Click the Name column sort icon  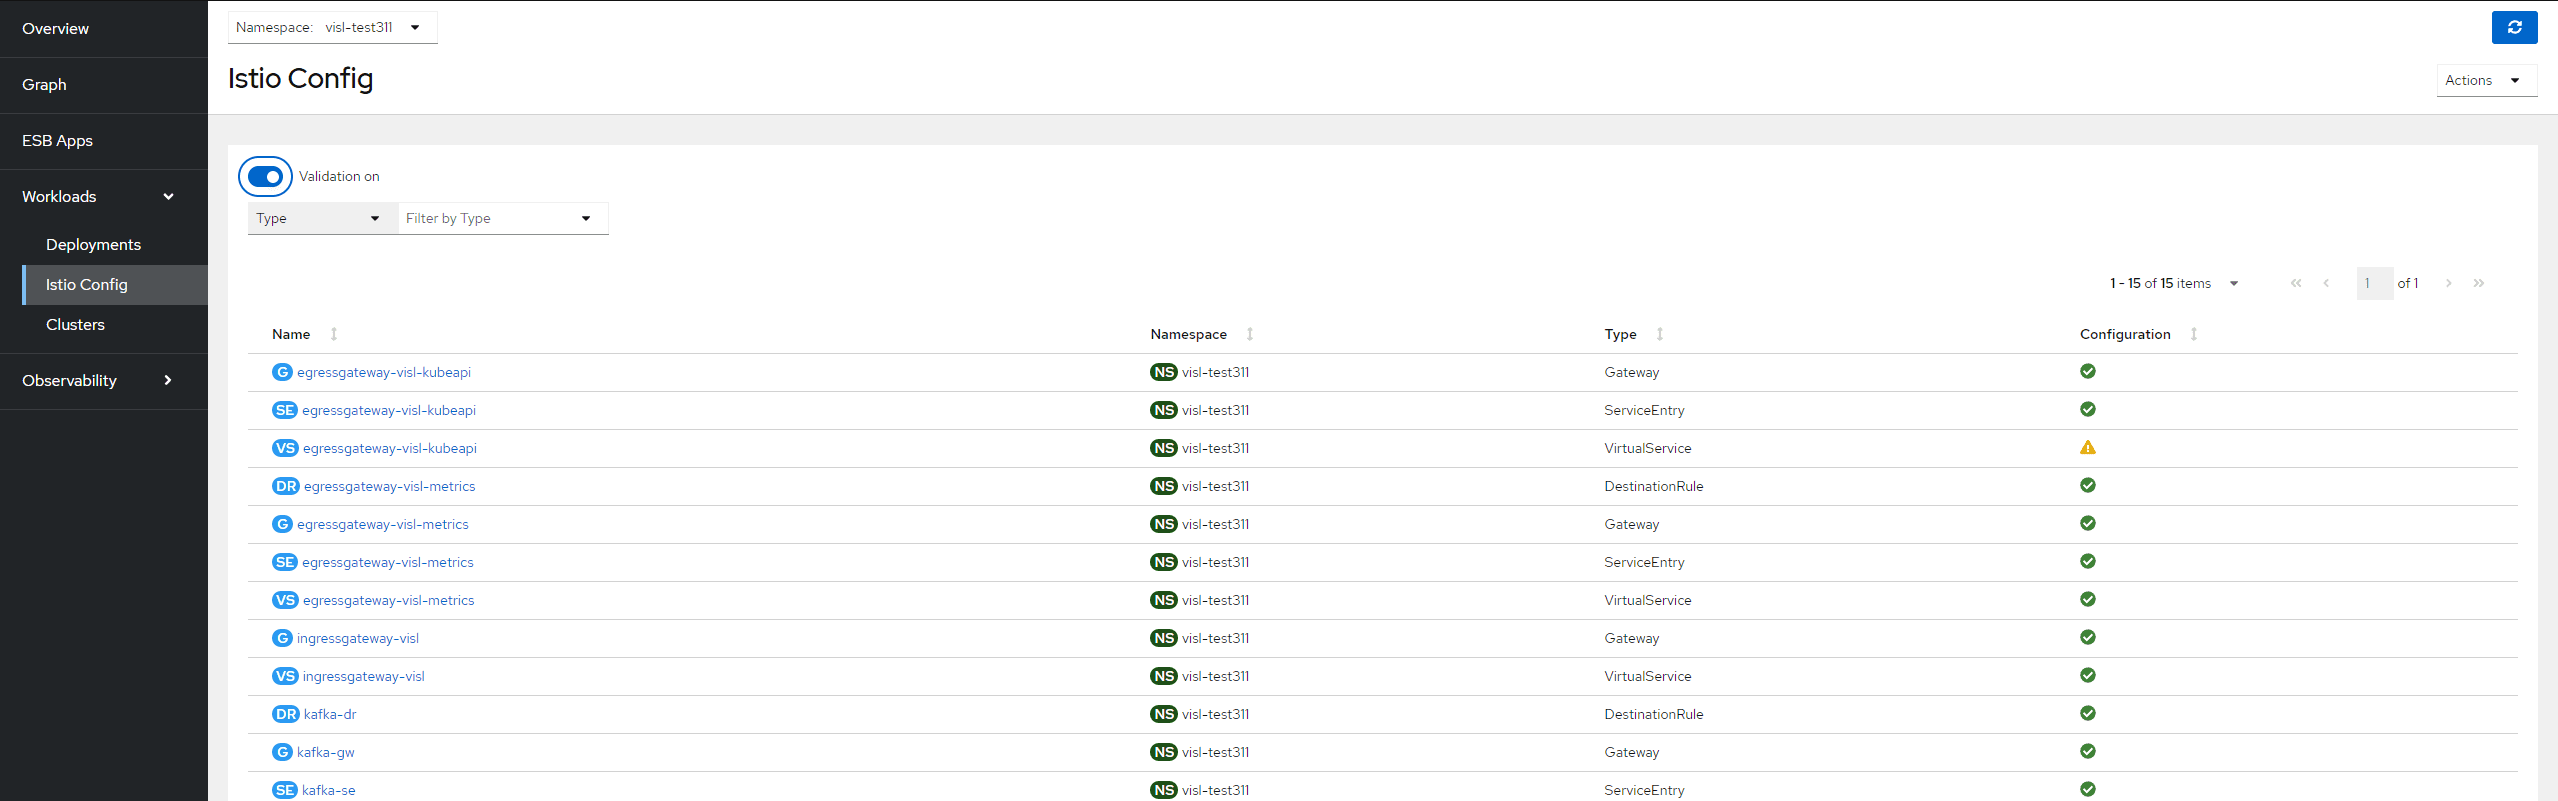334,334
